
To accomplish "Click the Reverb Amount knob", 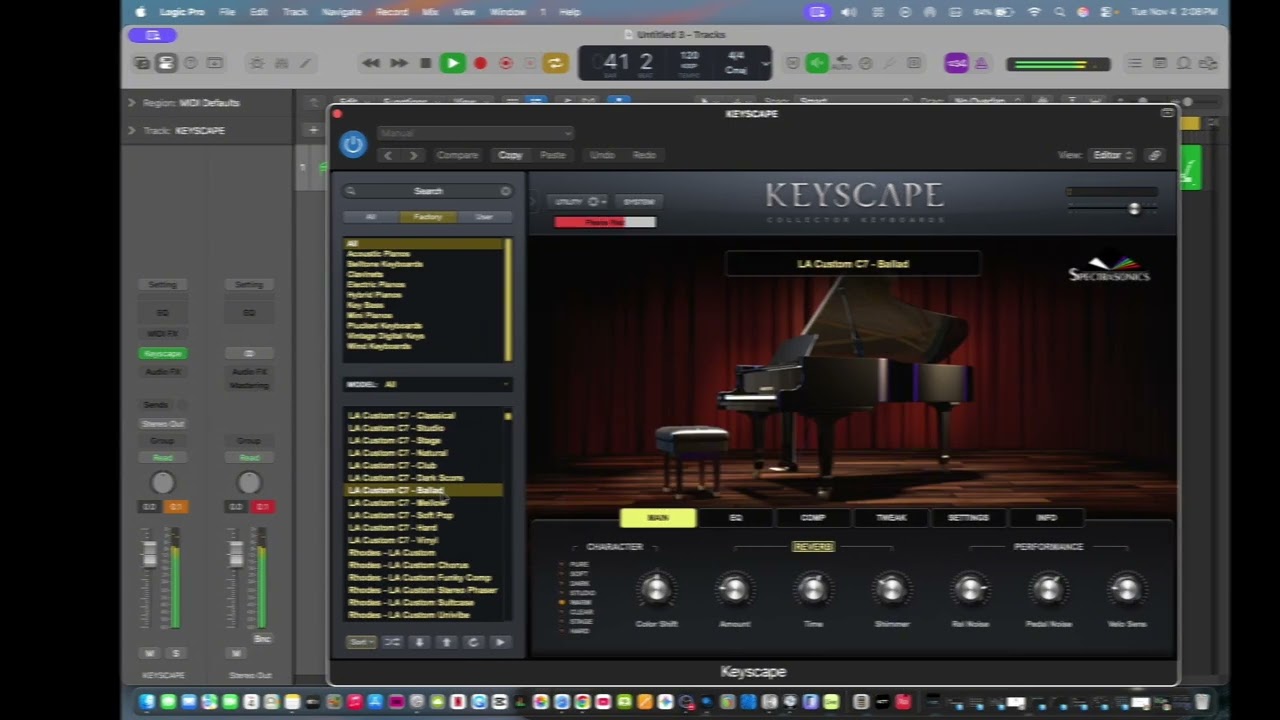I will click(734, 590).
